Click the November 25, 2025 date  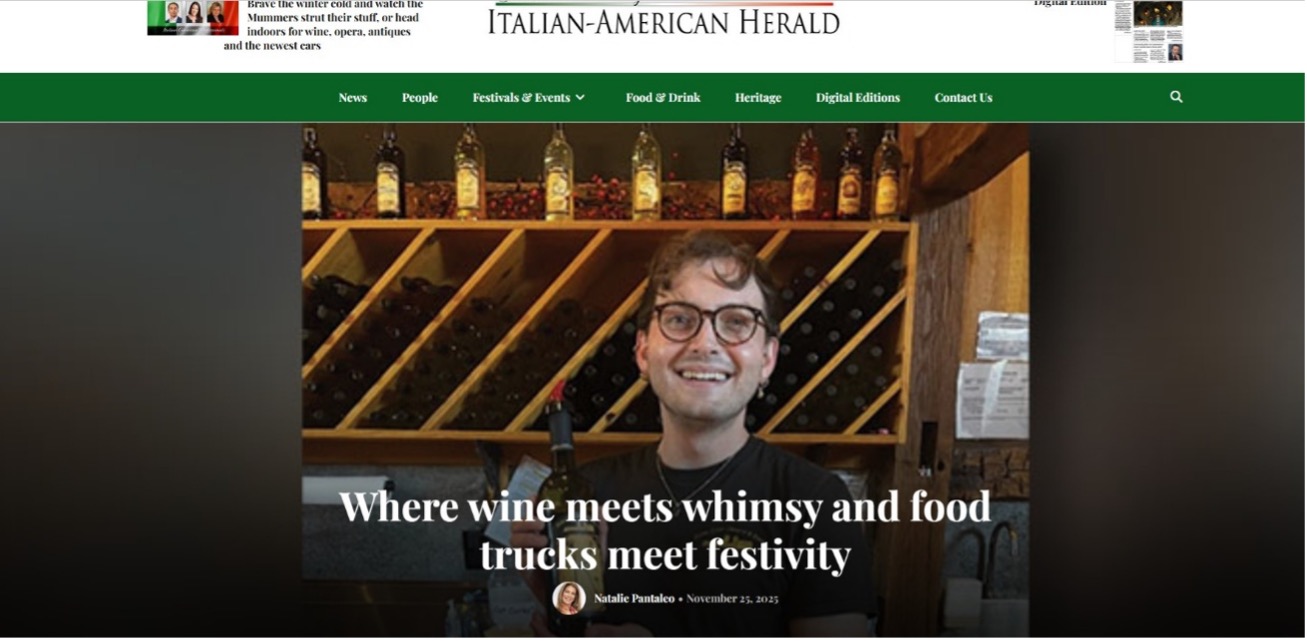pos(732,599)
